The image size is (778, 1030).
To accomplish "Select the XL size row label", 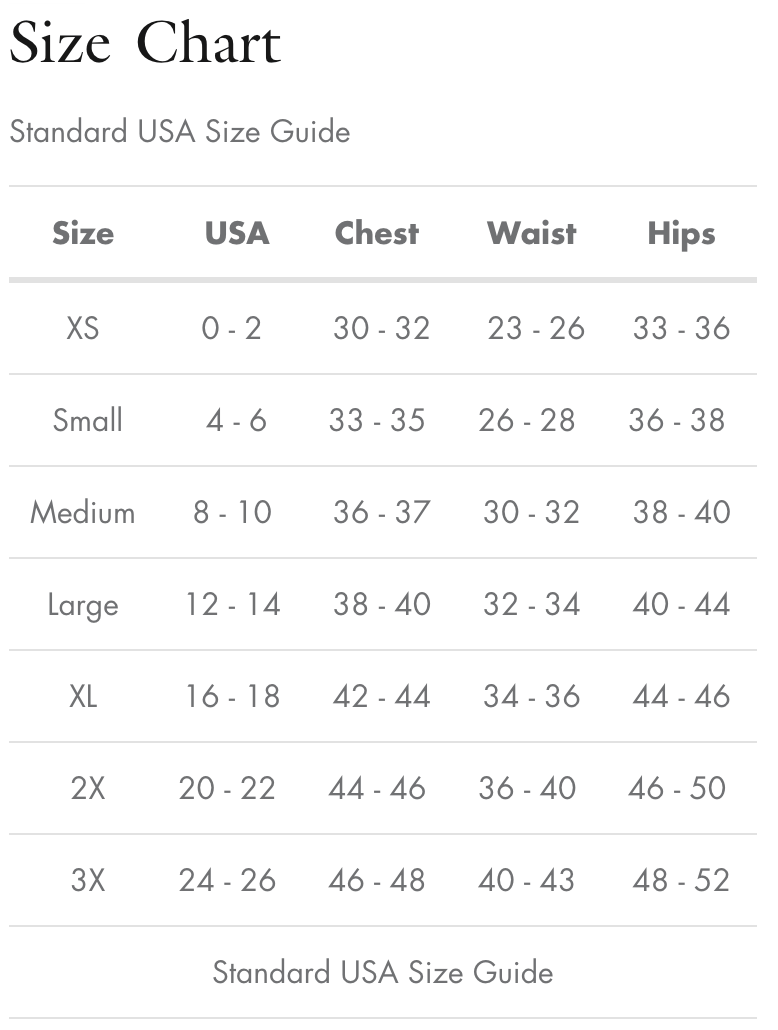I will (83, 696).
